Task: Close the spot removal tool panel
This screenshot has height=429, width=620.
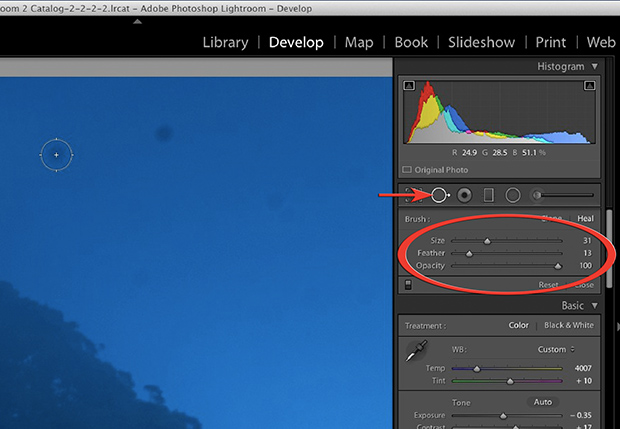Action: pos(584,285)
